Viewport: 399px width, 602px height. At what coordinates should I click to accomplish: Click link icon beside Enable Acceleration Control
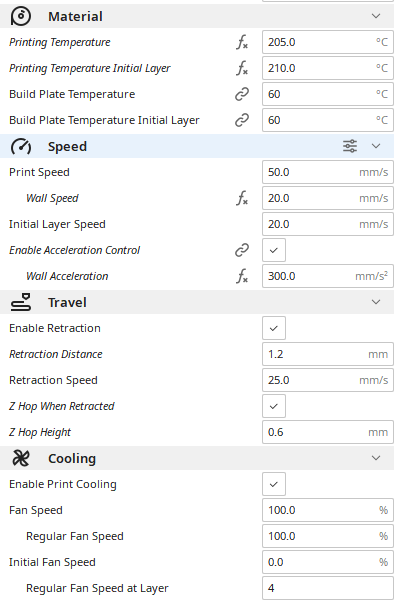coord(242,250)
